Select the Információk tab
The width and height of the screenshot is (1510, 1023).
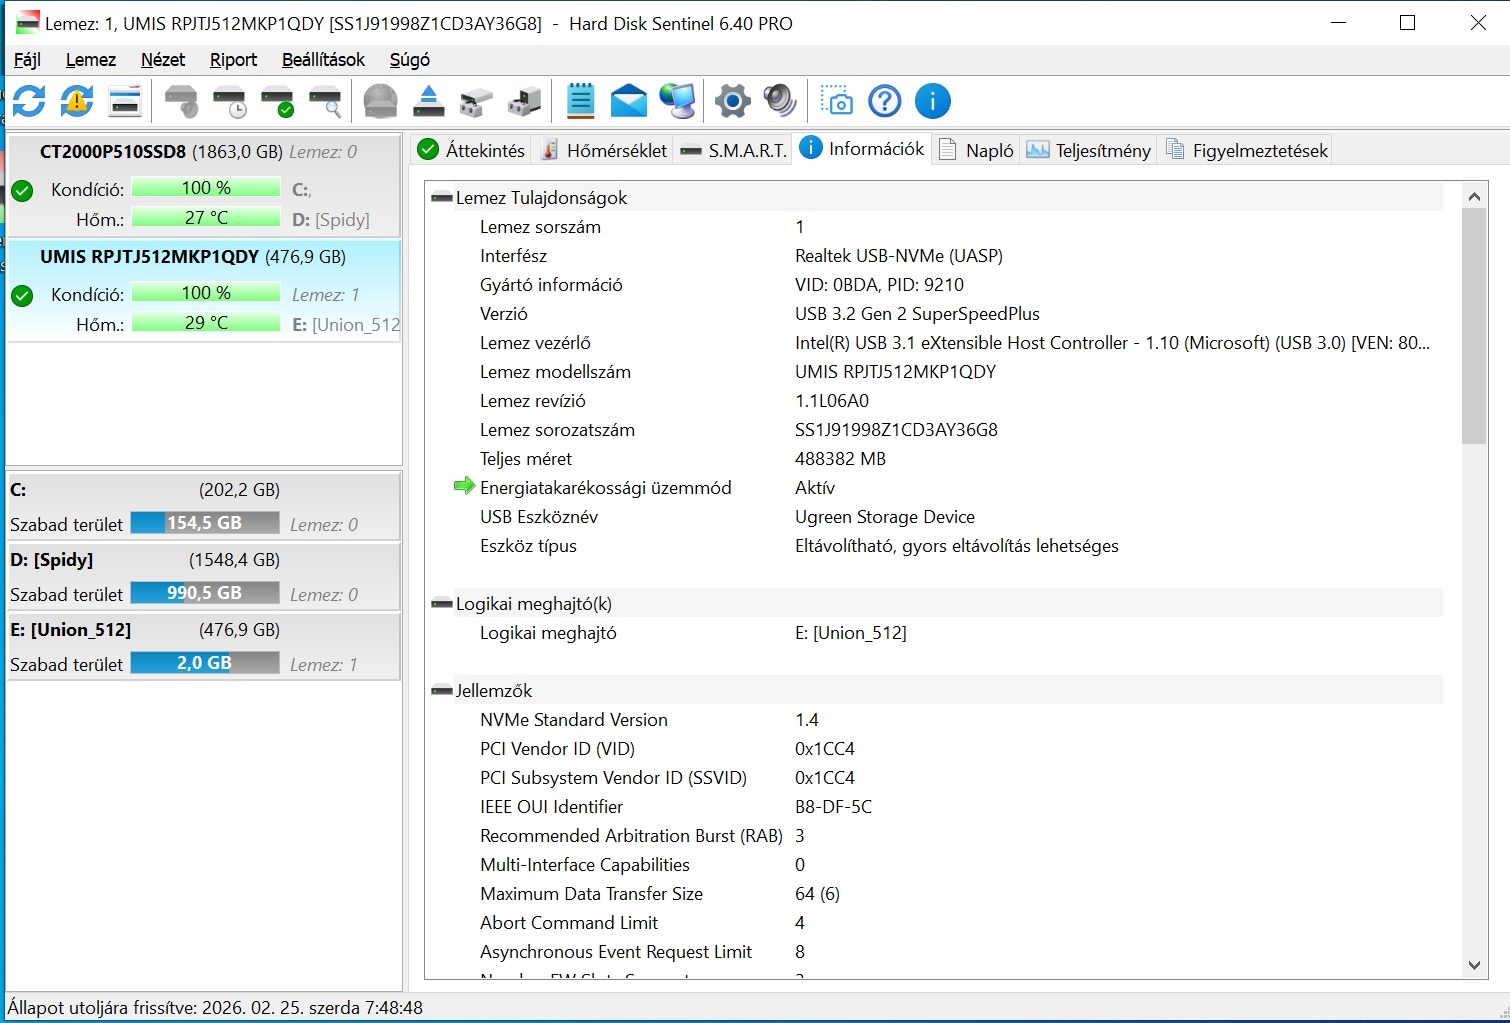[x=862, y=149]
